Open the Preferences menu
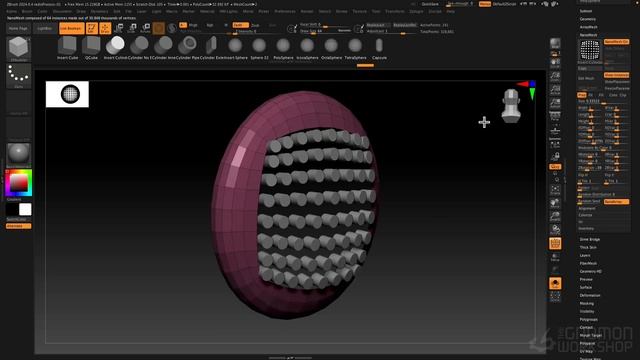The width and height of the screenshot is (640, 360). (285, 11)
